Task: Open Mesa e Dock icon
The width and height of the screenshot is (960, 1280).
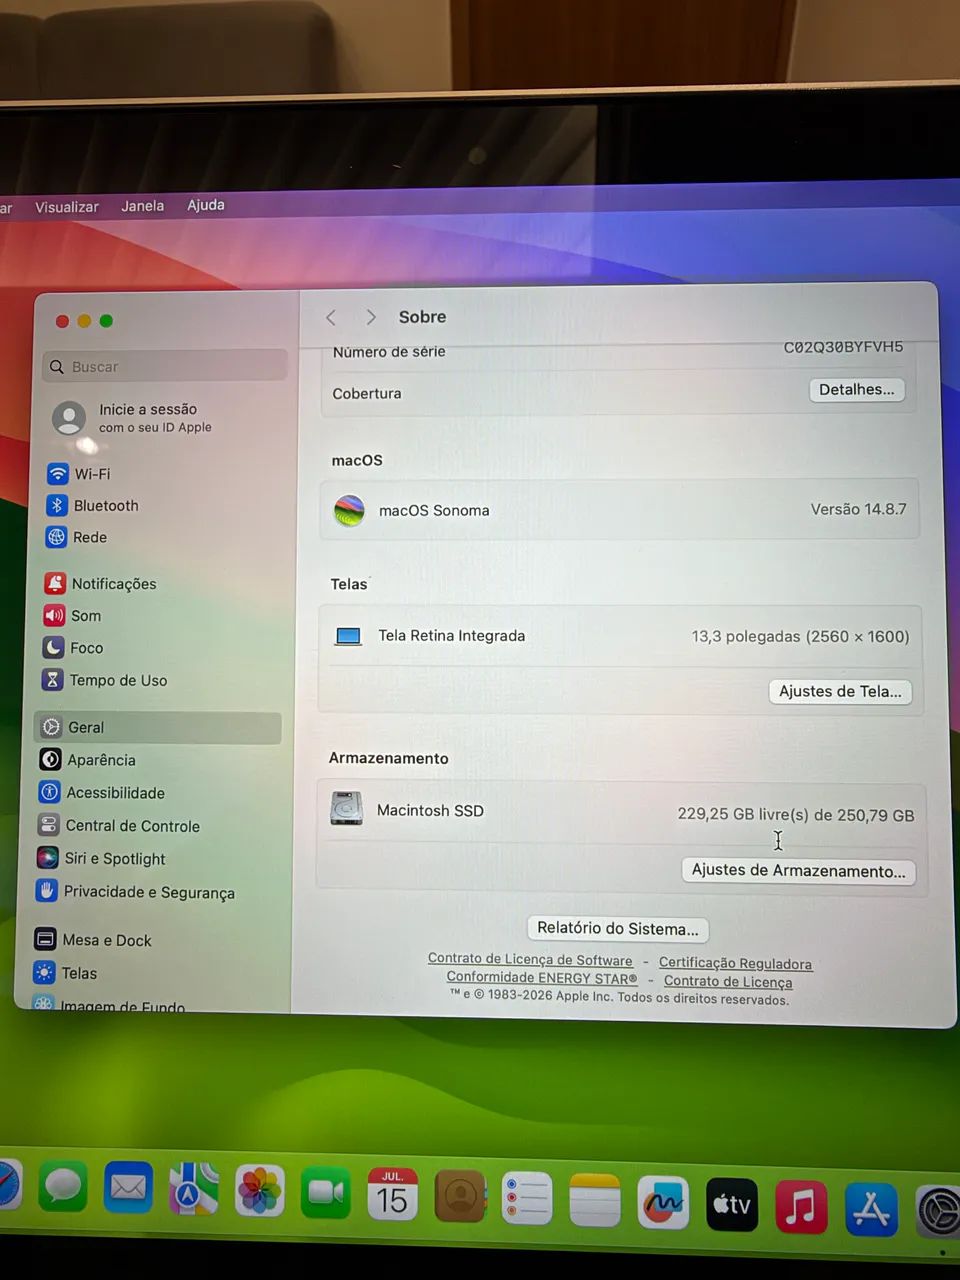Action: point(45,939)
